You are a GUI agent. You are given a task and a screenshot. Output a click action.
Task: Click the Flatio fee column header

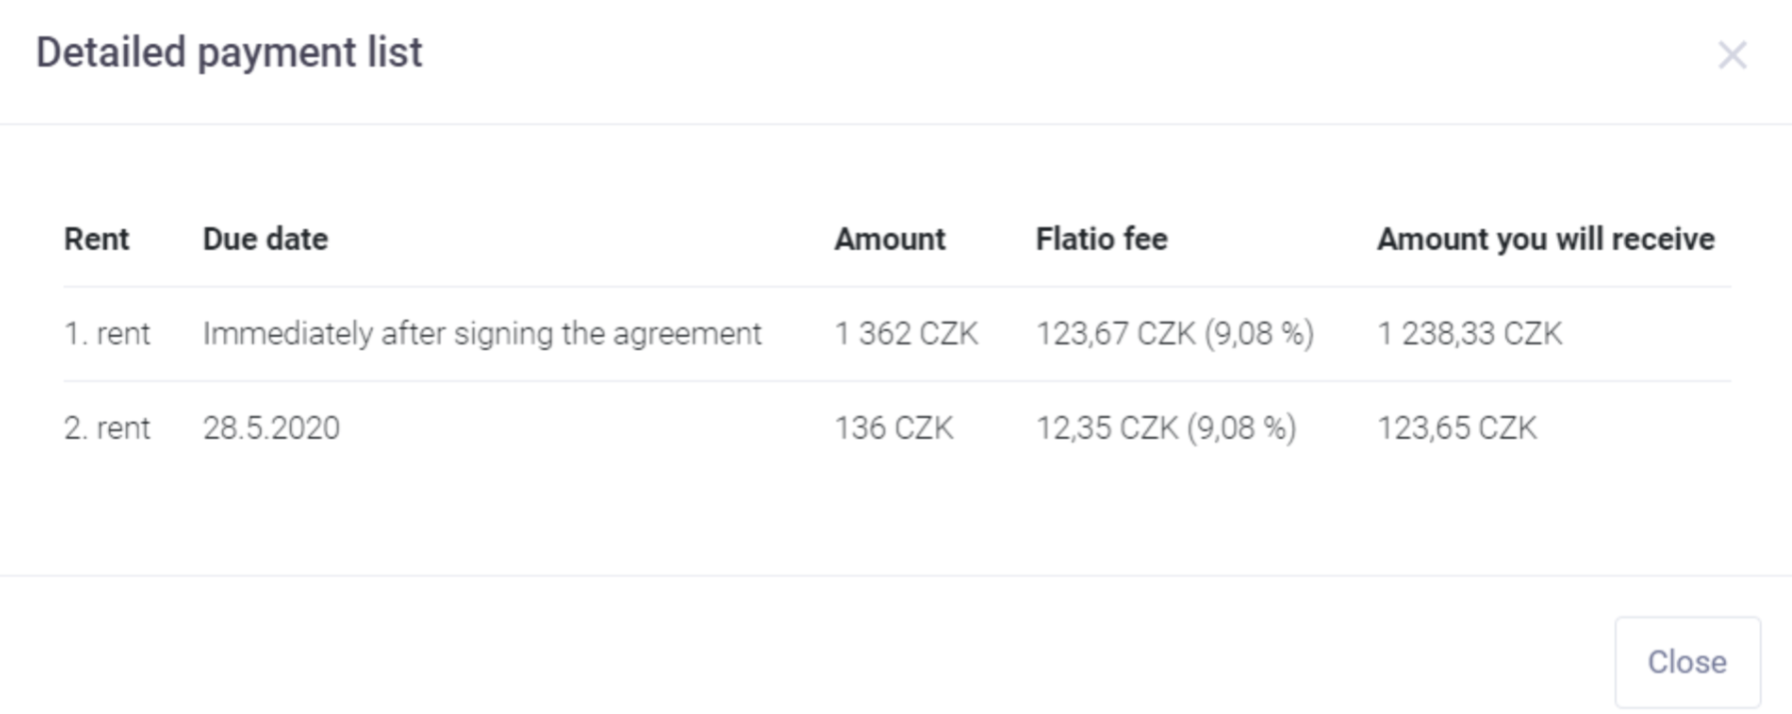1101,239
